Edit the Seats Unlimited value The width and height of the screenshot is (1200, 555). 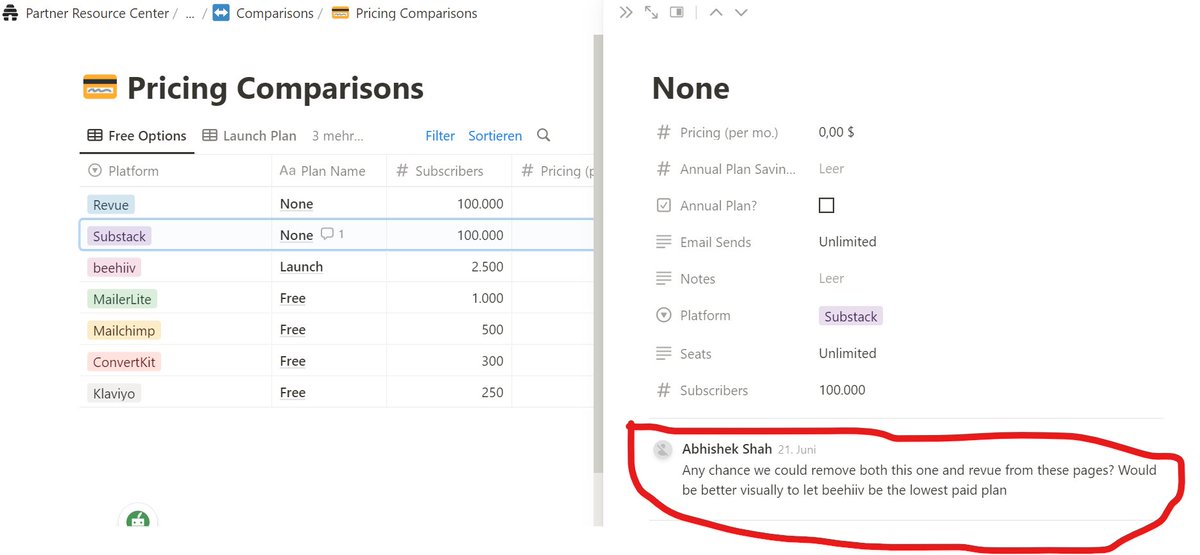[x=847, y=353]
